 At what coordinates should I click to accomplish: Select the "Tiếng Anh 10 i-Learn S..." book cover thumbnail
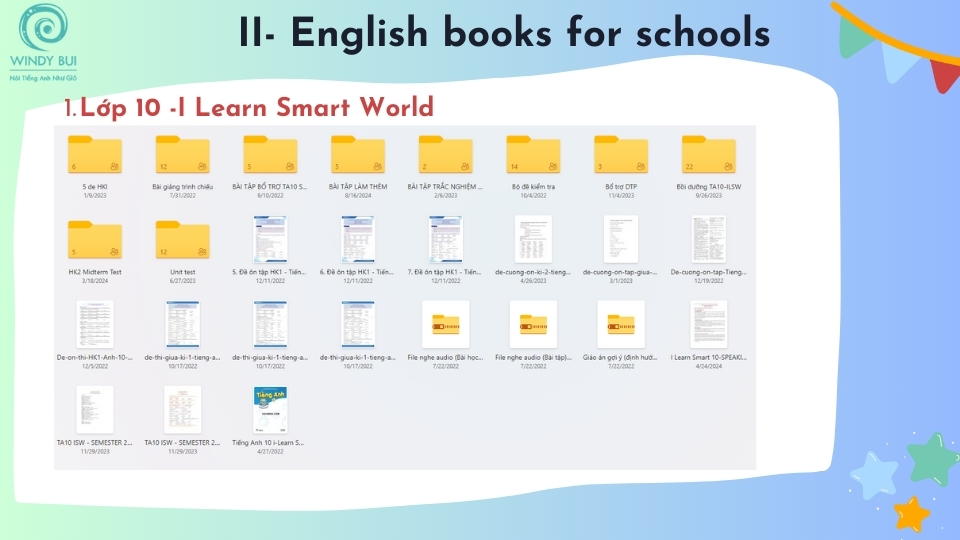(x=270, y=409)
